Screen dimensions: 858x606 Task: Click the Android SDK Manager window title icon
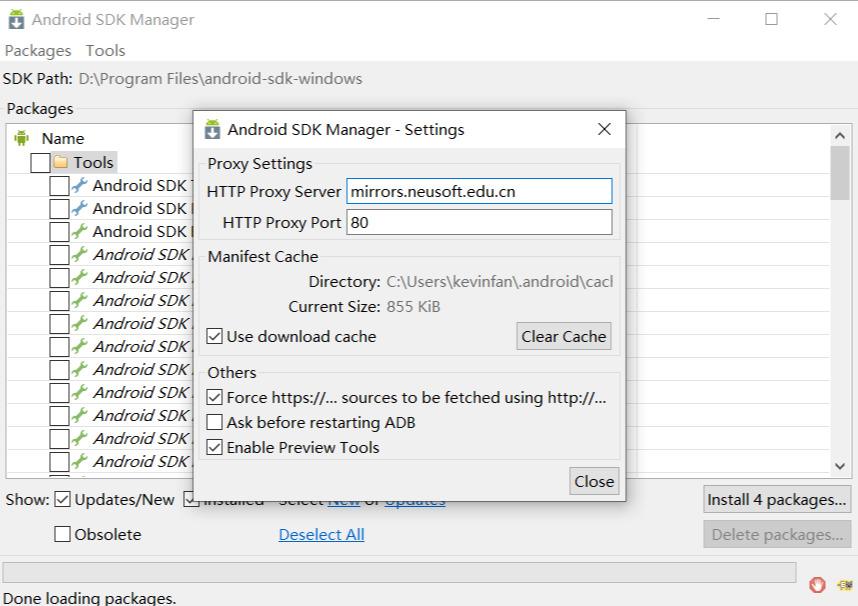(x=16, y=19)
